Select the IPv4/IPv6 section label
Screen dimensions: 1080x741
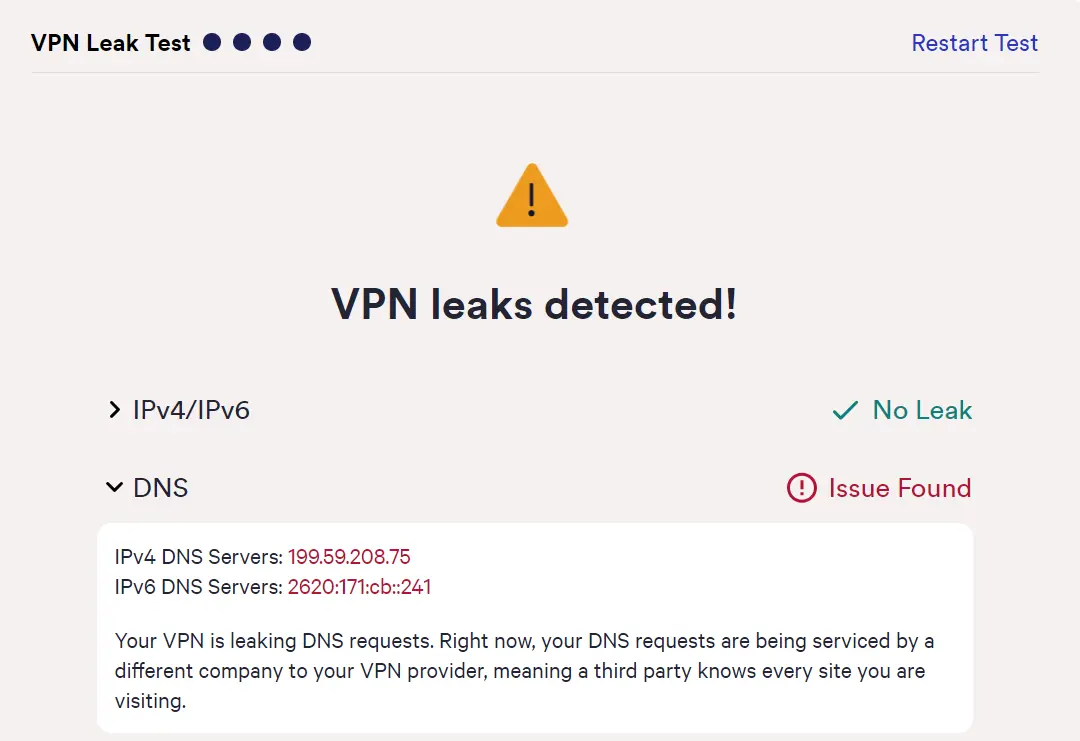tap(192, 409)
